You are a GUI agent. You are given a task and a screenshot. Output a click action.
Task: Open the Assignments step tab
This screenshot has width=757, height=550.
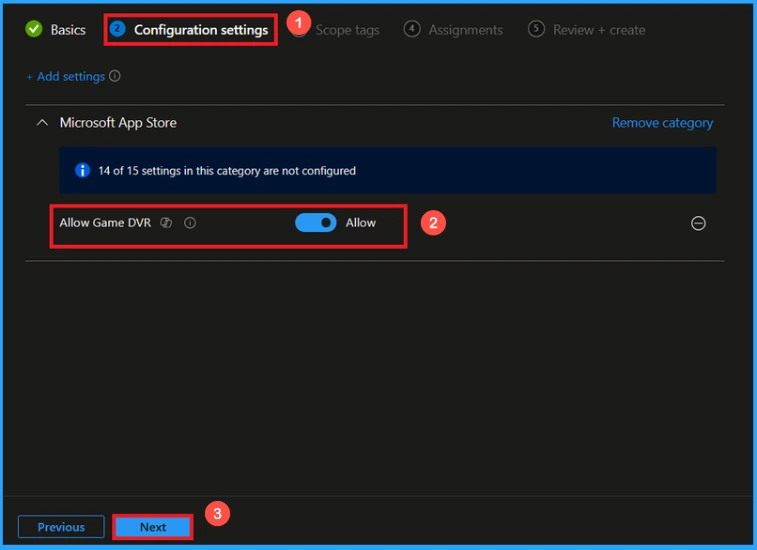point(453,29)
